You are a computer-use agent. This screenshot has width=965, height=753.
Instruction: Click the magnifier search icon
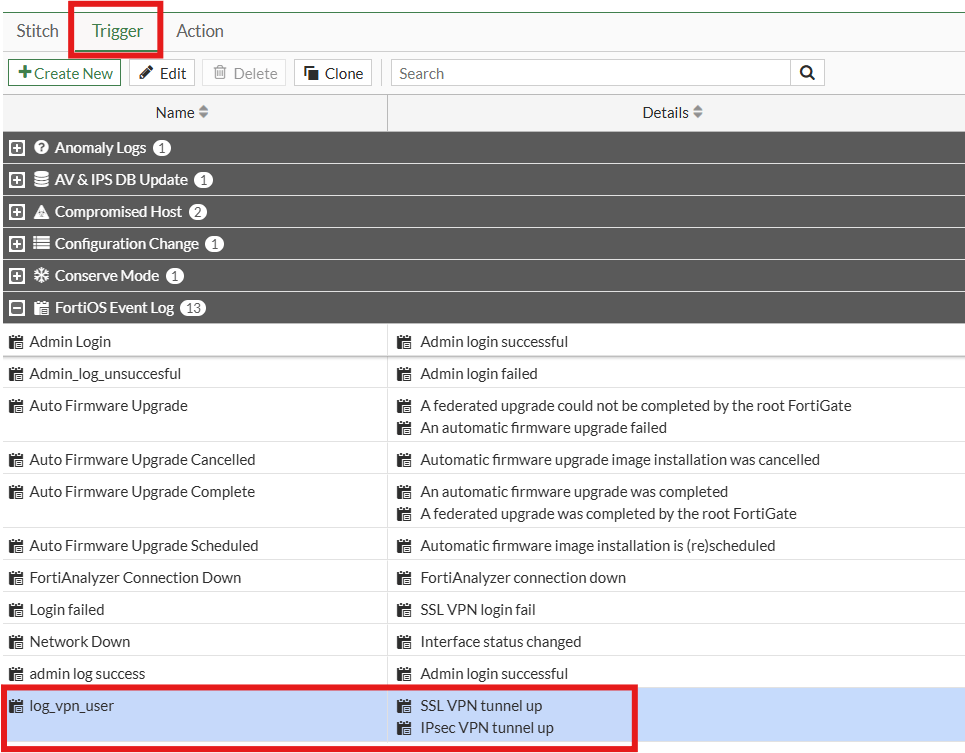tap(807, 73)
